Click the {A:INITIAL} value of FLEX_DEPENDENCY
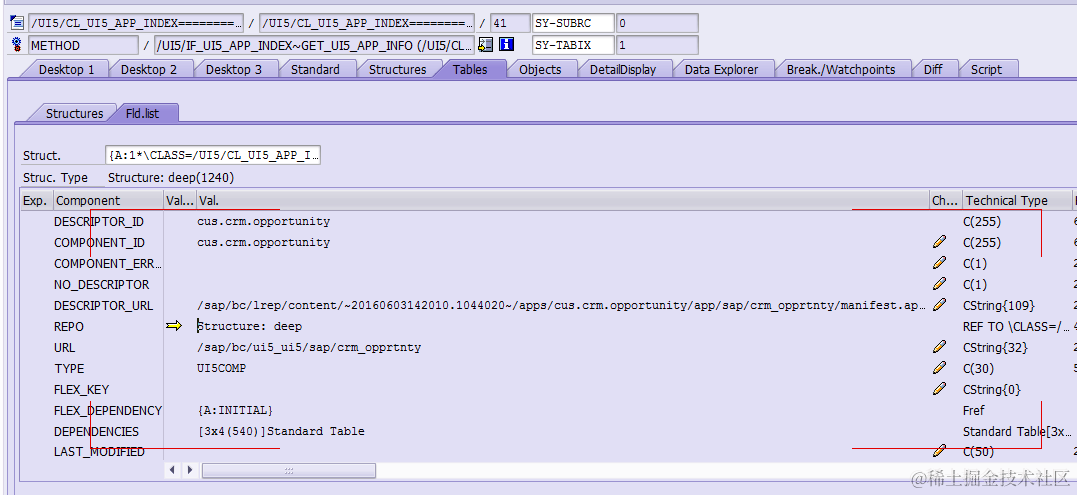This screenshot has width=1077, height=495. point(235,410)
